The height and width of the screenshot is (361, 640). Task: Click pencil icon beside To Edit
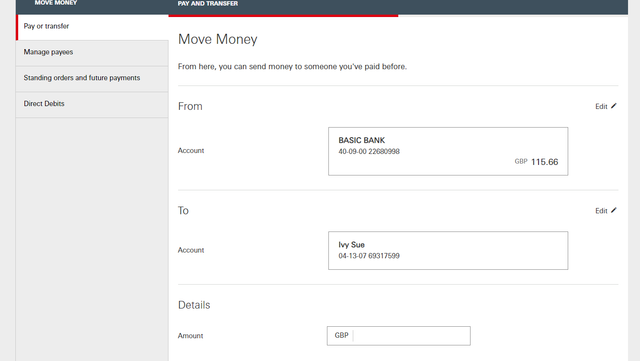613,210
